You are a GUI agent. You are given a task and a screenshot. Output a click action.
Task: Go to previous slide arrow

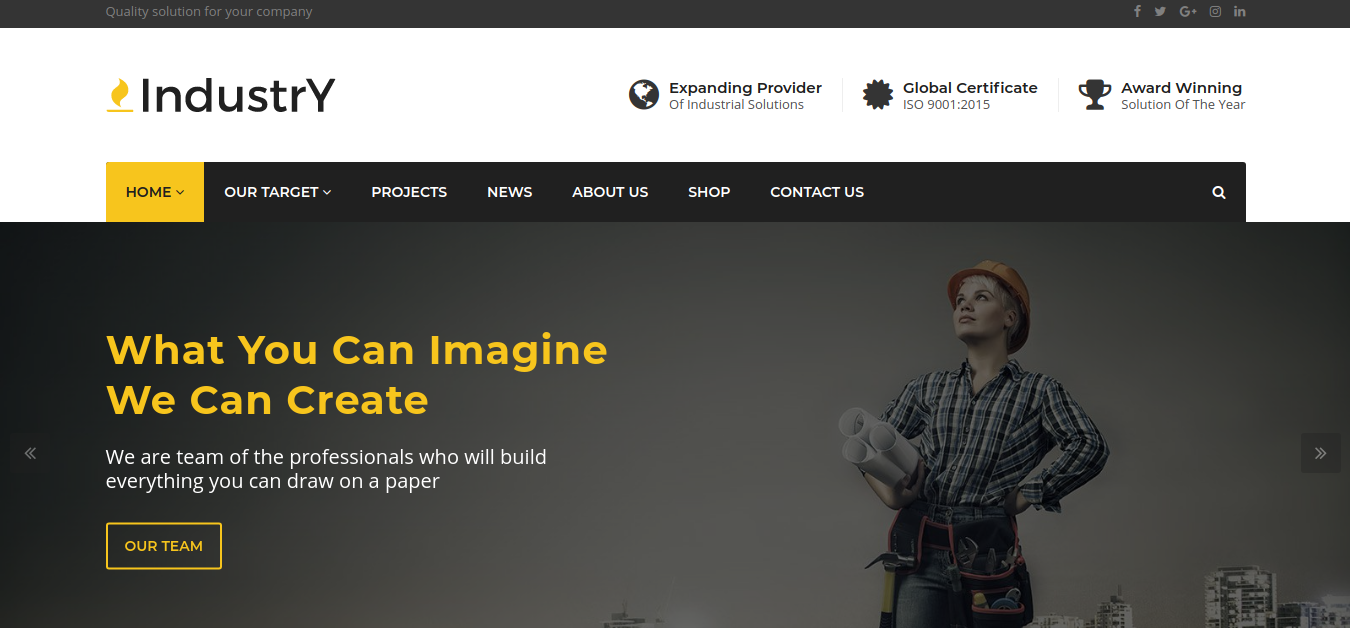tap(30, 453)
